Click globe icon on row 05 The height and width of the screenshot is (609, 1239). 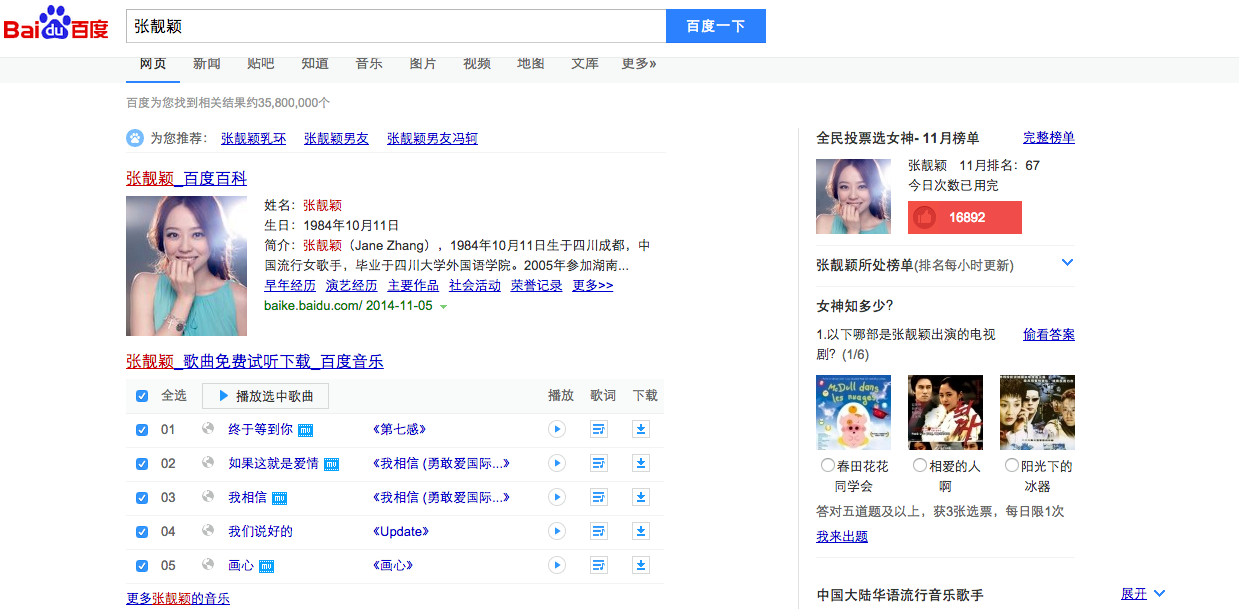coord(208,564)
